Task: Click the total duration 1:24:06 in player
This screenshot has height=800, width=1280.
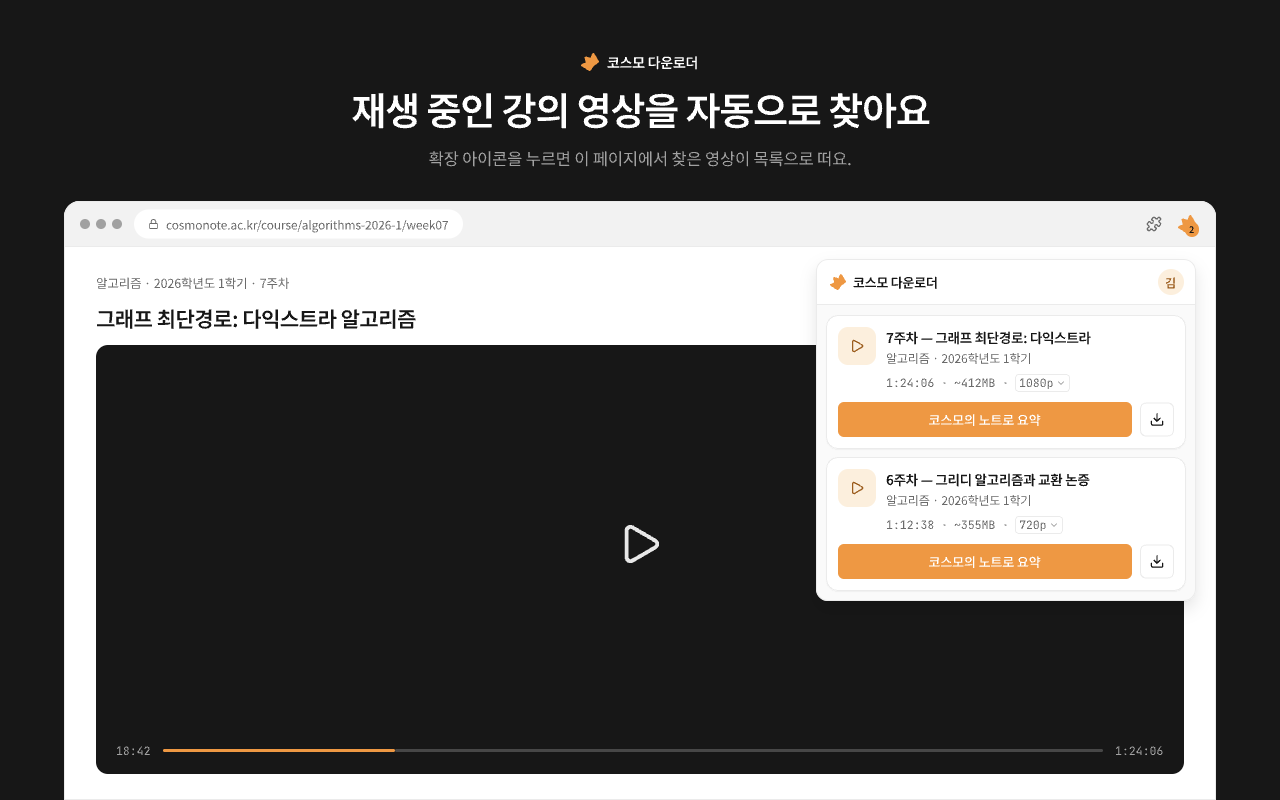Action: (1139, 751)
